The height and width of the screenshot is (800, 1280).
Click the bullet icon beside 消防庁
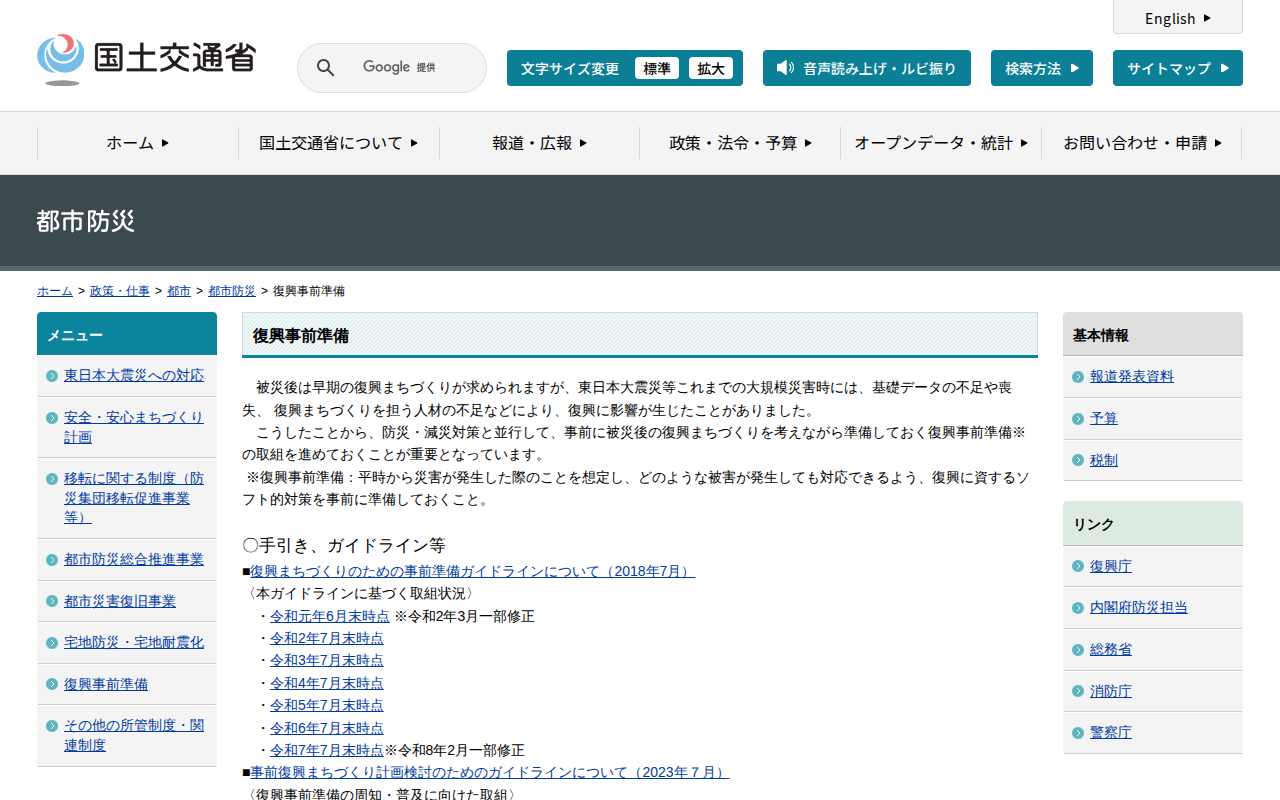1078,691
